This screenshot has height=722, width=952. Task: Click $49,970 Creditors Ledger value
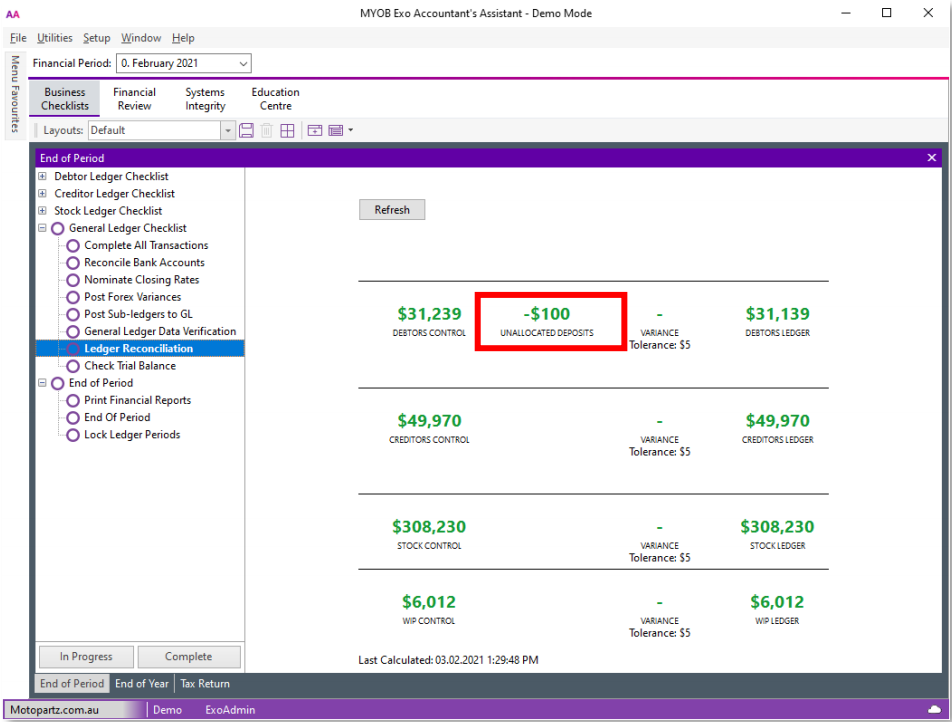coord(778,421)
